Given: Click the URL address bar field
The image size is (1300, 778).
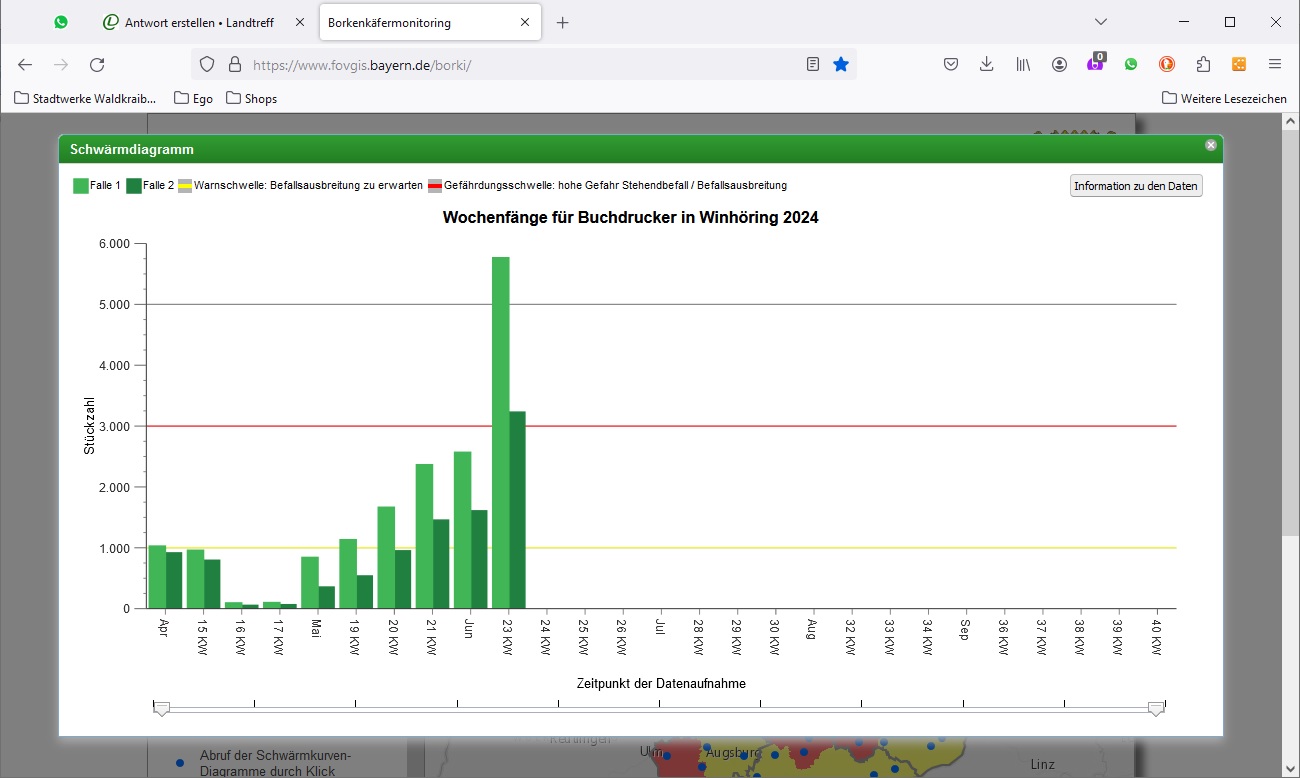Looking at the screenshot, I should pos(520,64).
